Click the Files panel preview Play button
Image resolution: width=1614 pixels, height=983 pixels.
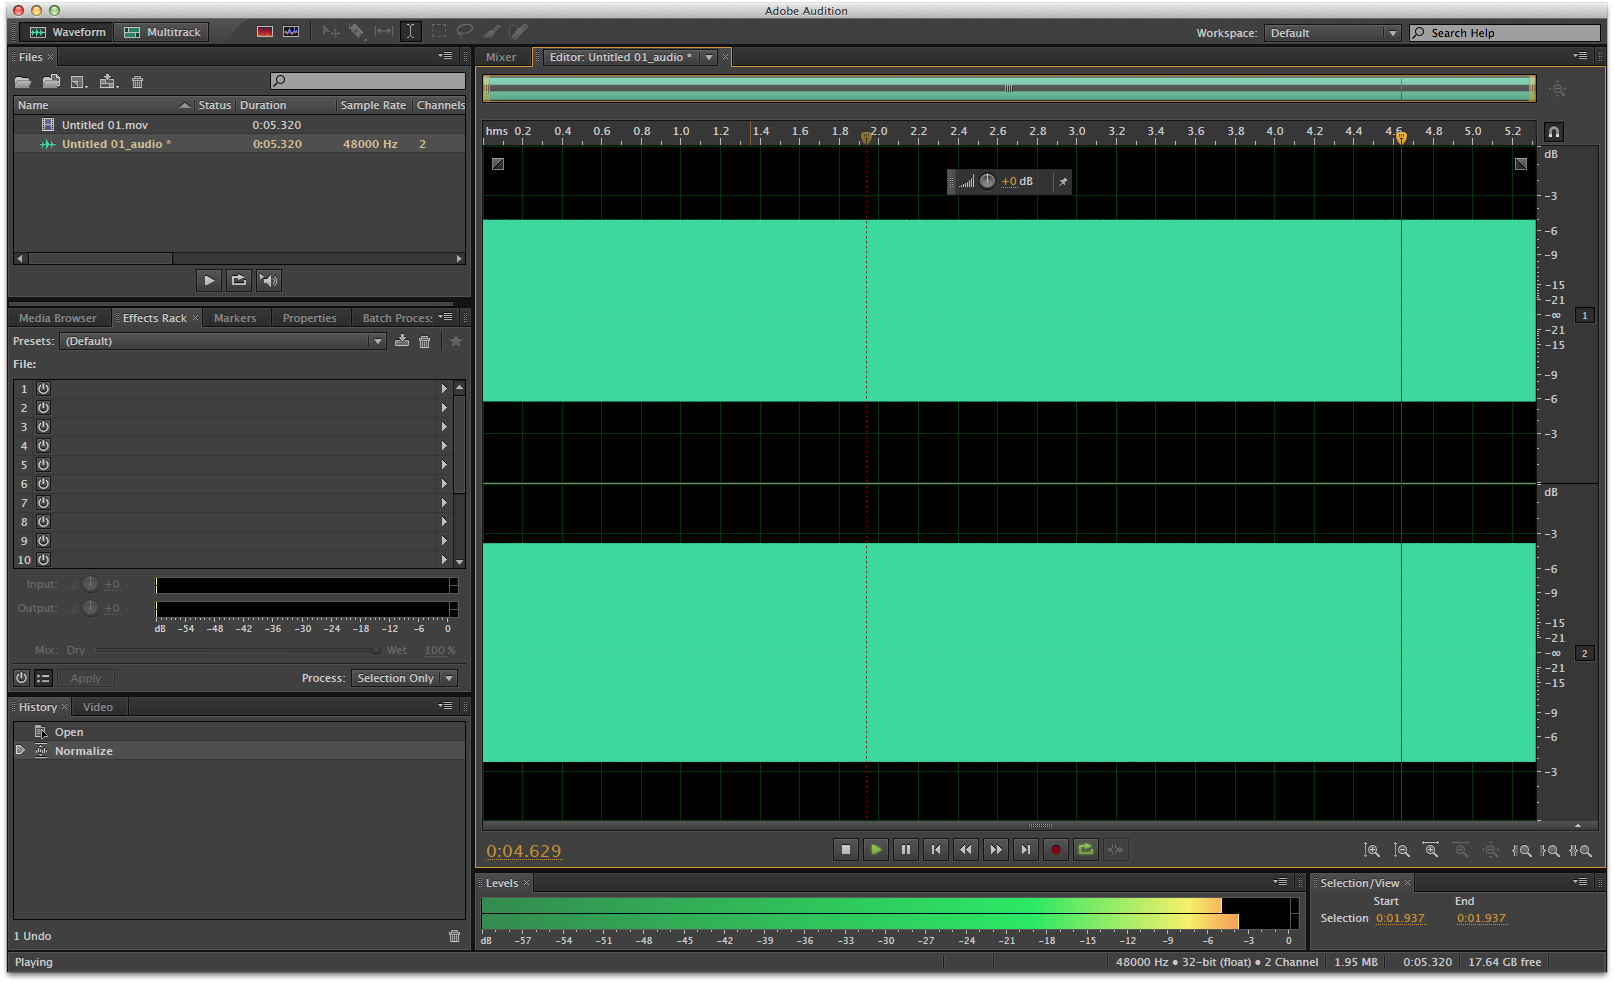[x=209, y=281]
